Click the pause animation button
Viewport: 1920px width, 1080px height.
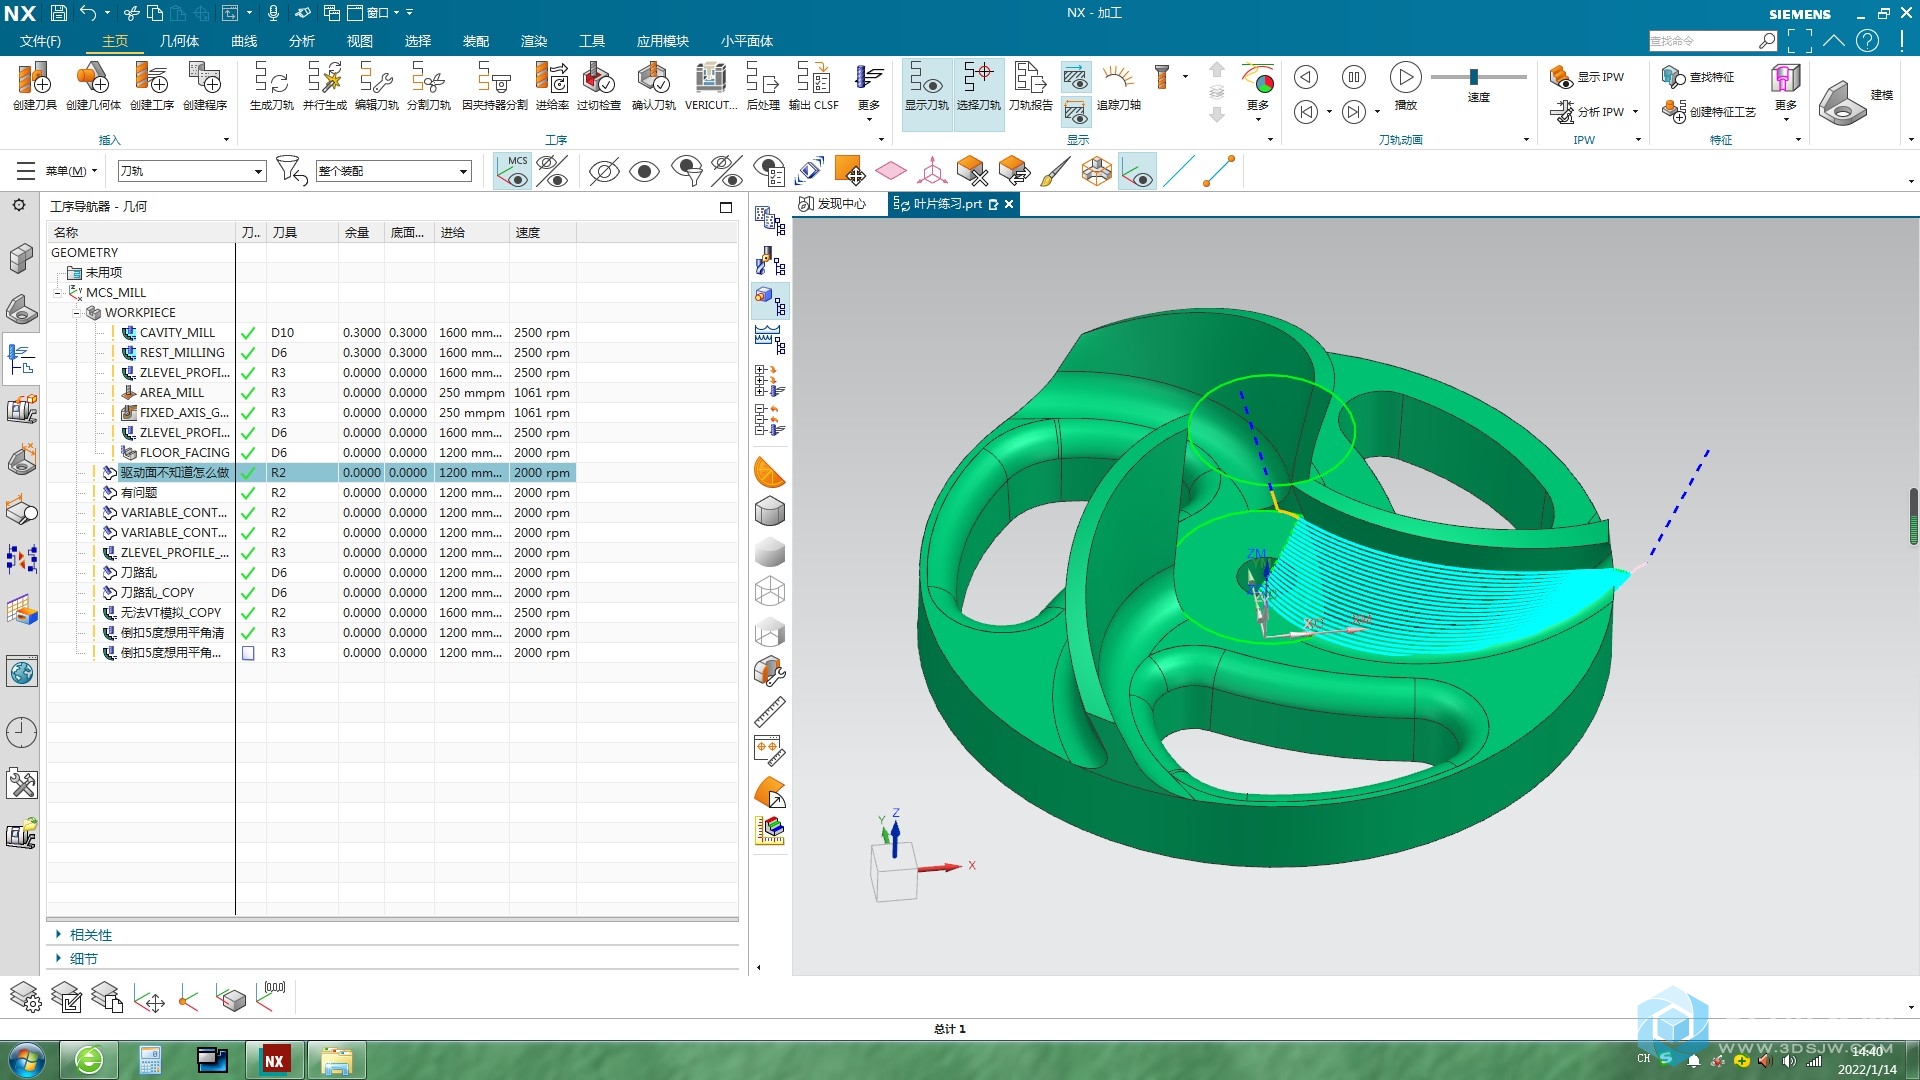(x=1353, y=77)
